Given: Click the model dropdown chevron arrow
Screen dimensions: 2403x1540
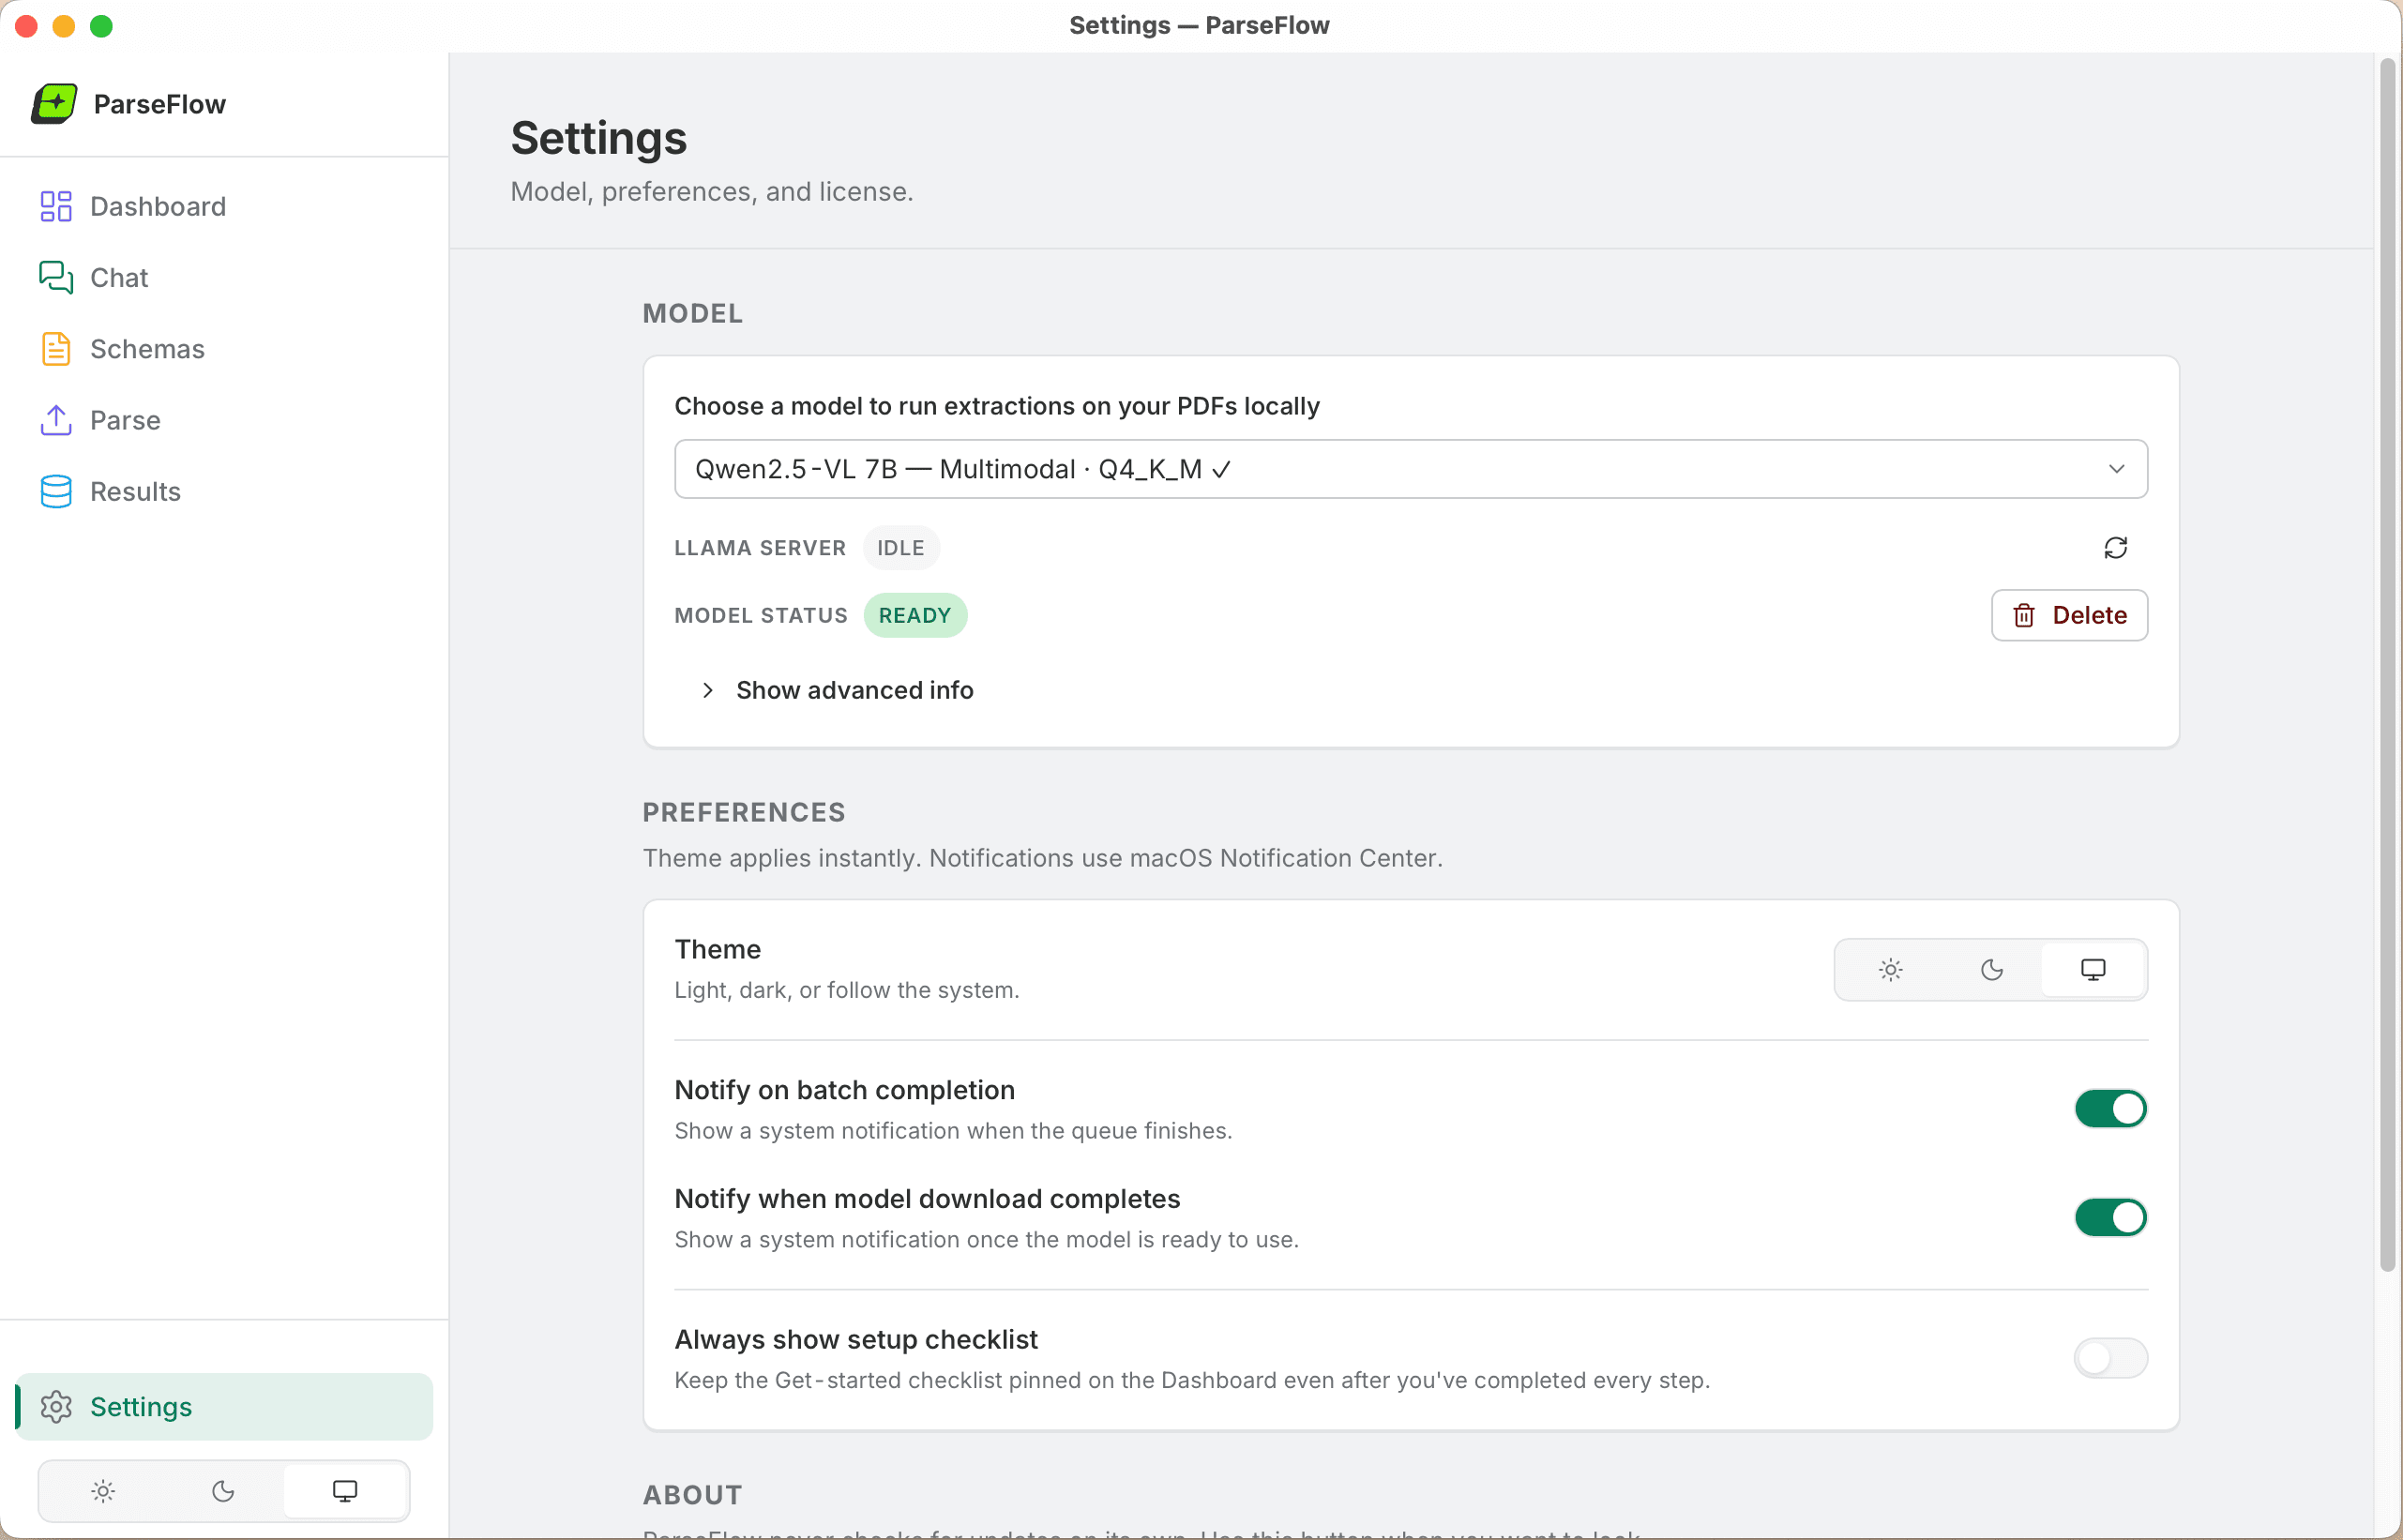Looking at the screenshot, I should coord(2116,469).
